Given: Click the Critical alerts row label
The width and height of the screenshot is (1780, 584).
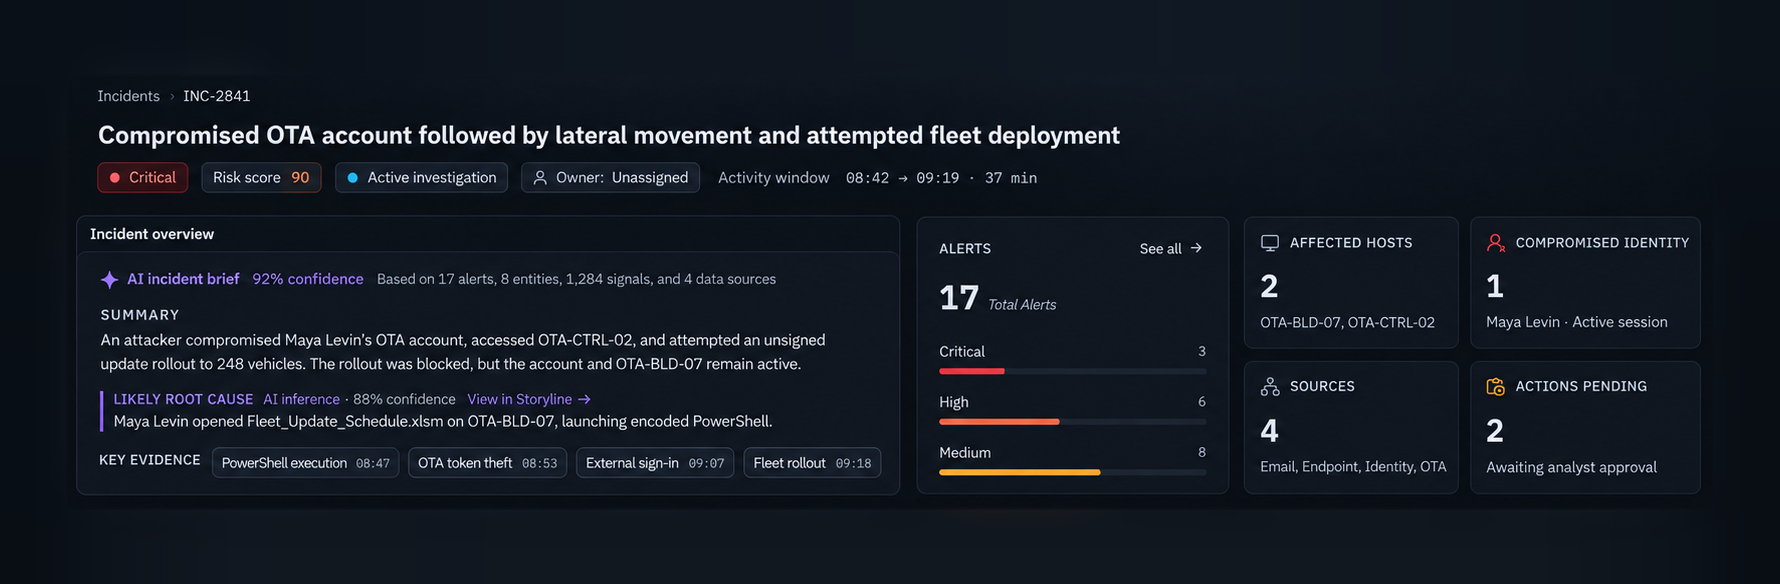Looking at the screenshot, I should 962,352.
